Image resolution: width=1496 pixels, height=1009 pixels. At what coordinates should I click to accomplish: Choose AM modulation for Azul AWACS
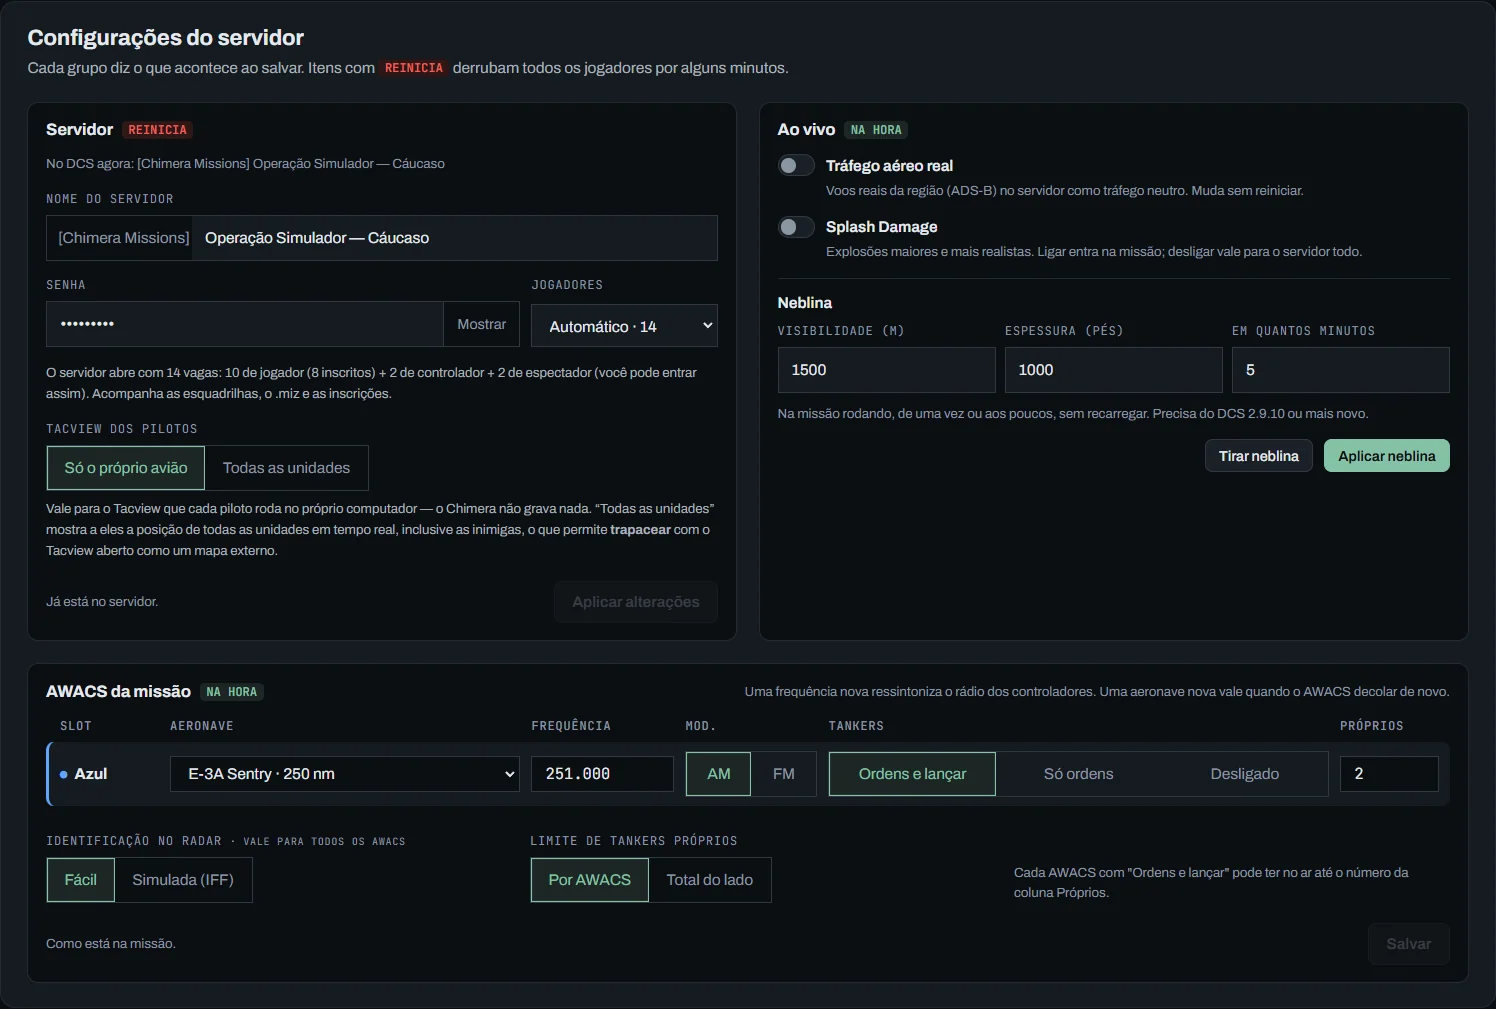pos(718,774)
